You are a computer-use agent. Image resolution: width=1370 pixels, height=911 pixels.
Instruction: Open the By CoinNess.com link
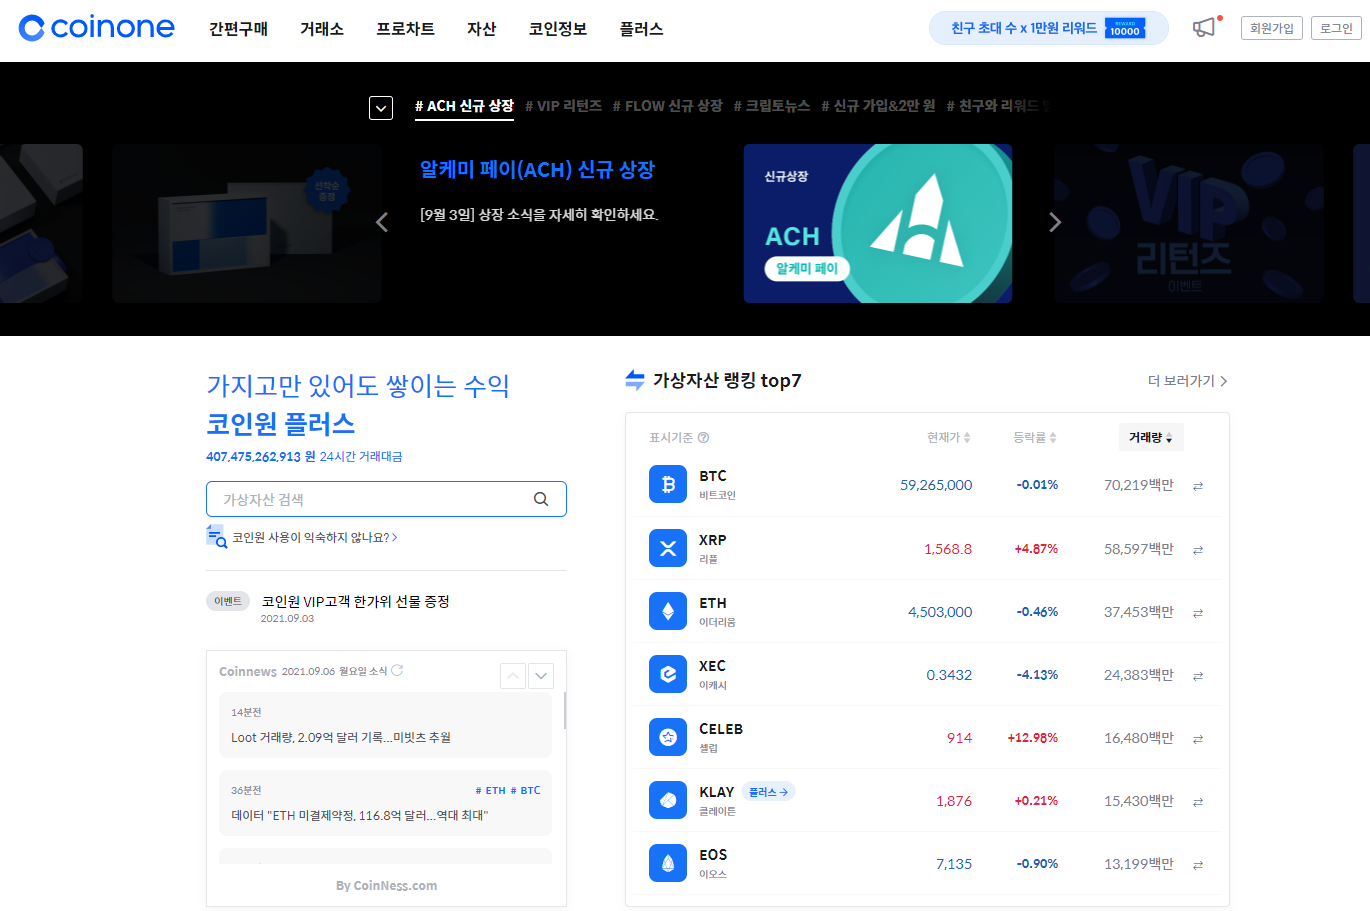pyautogui.click(x=386, y=885)
